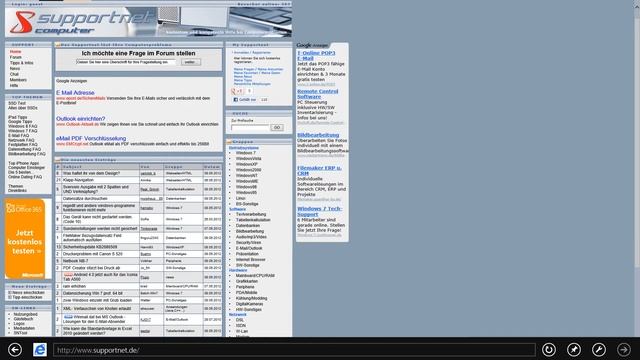Viewport: 640px width, 360px height.
Task: Open the Grafikkarten group link
Action: (247, 281)
